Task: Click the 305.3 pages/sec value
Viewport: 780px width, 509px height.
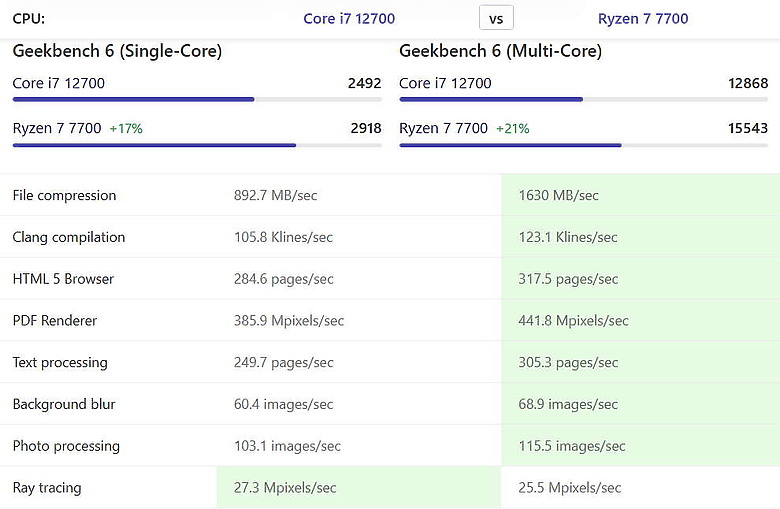Action: click(x=568, y=363)
